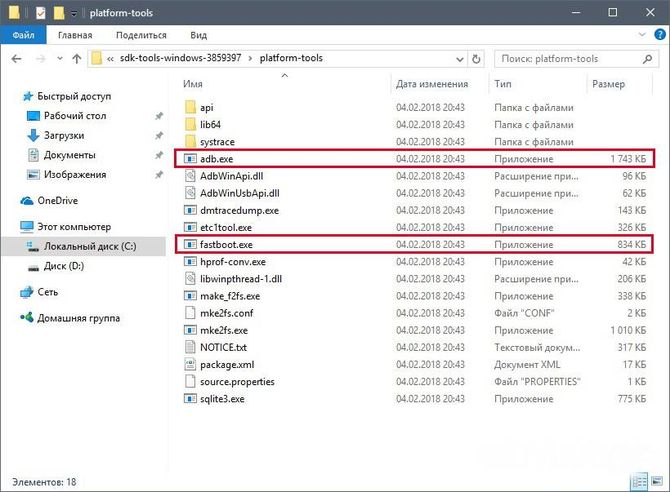This screenshot has width=670, height=492.
Task: Expand hidden breadcrumb path chevrons
Action: (110, 59)
